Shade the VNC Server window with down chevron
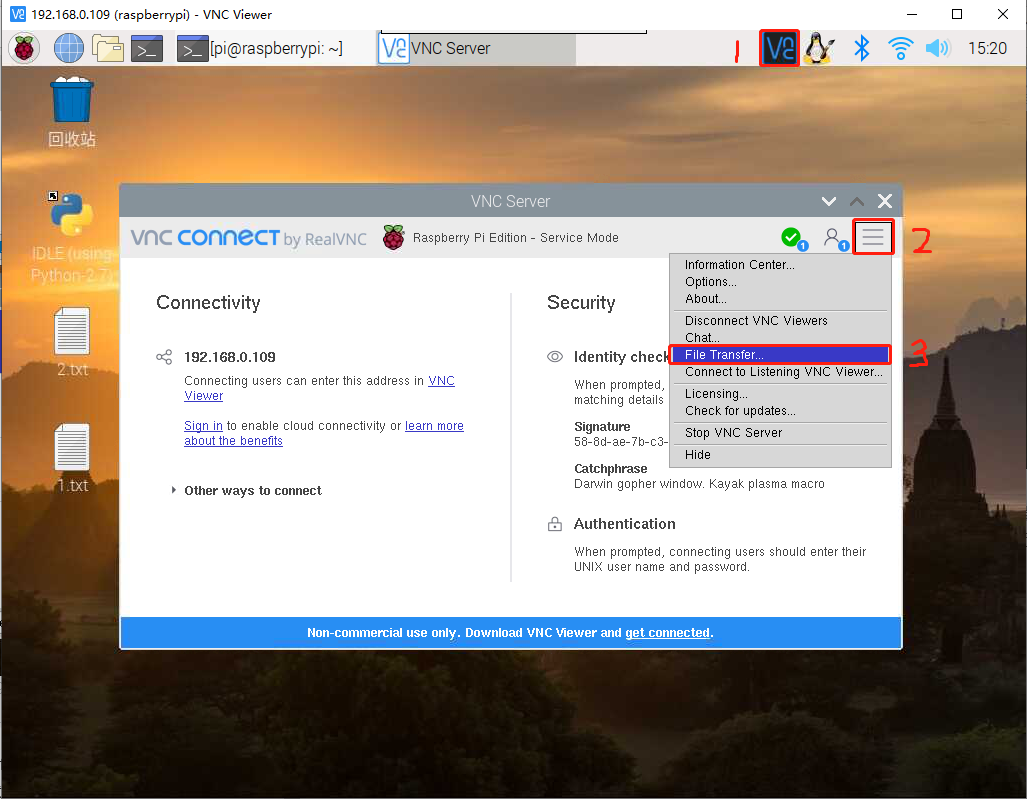Image resolution: width=1027 pixels, height=799 pixels. click(x=829, y=202)
